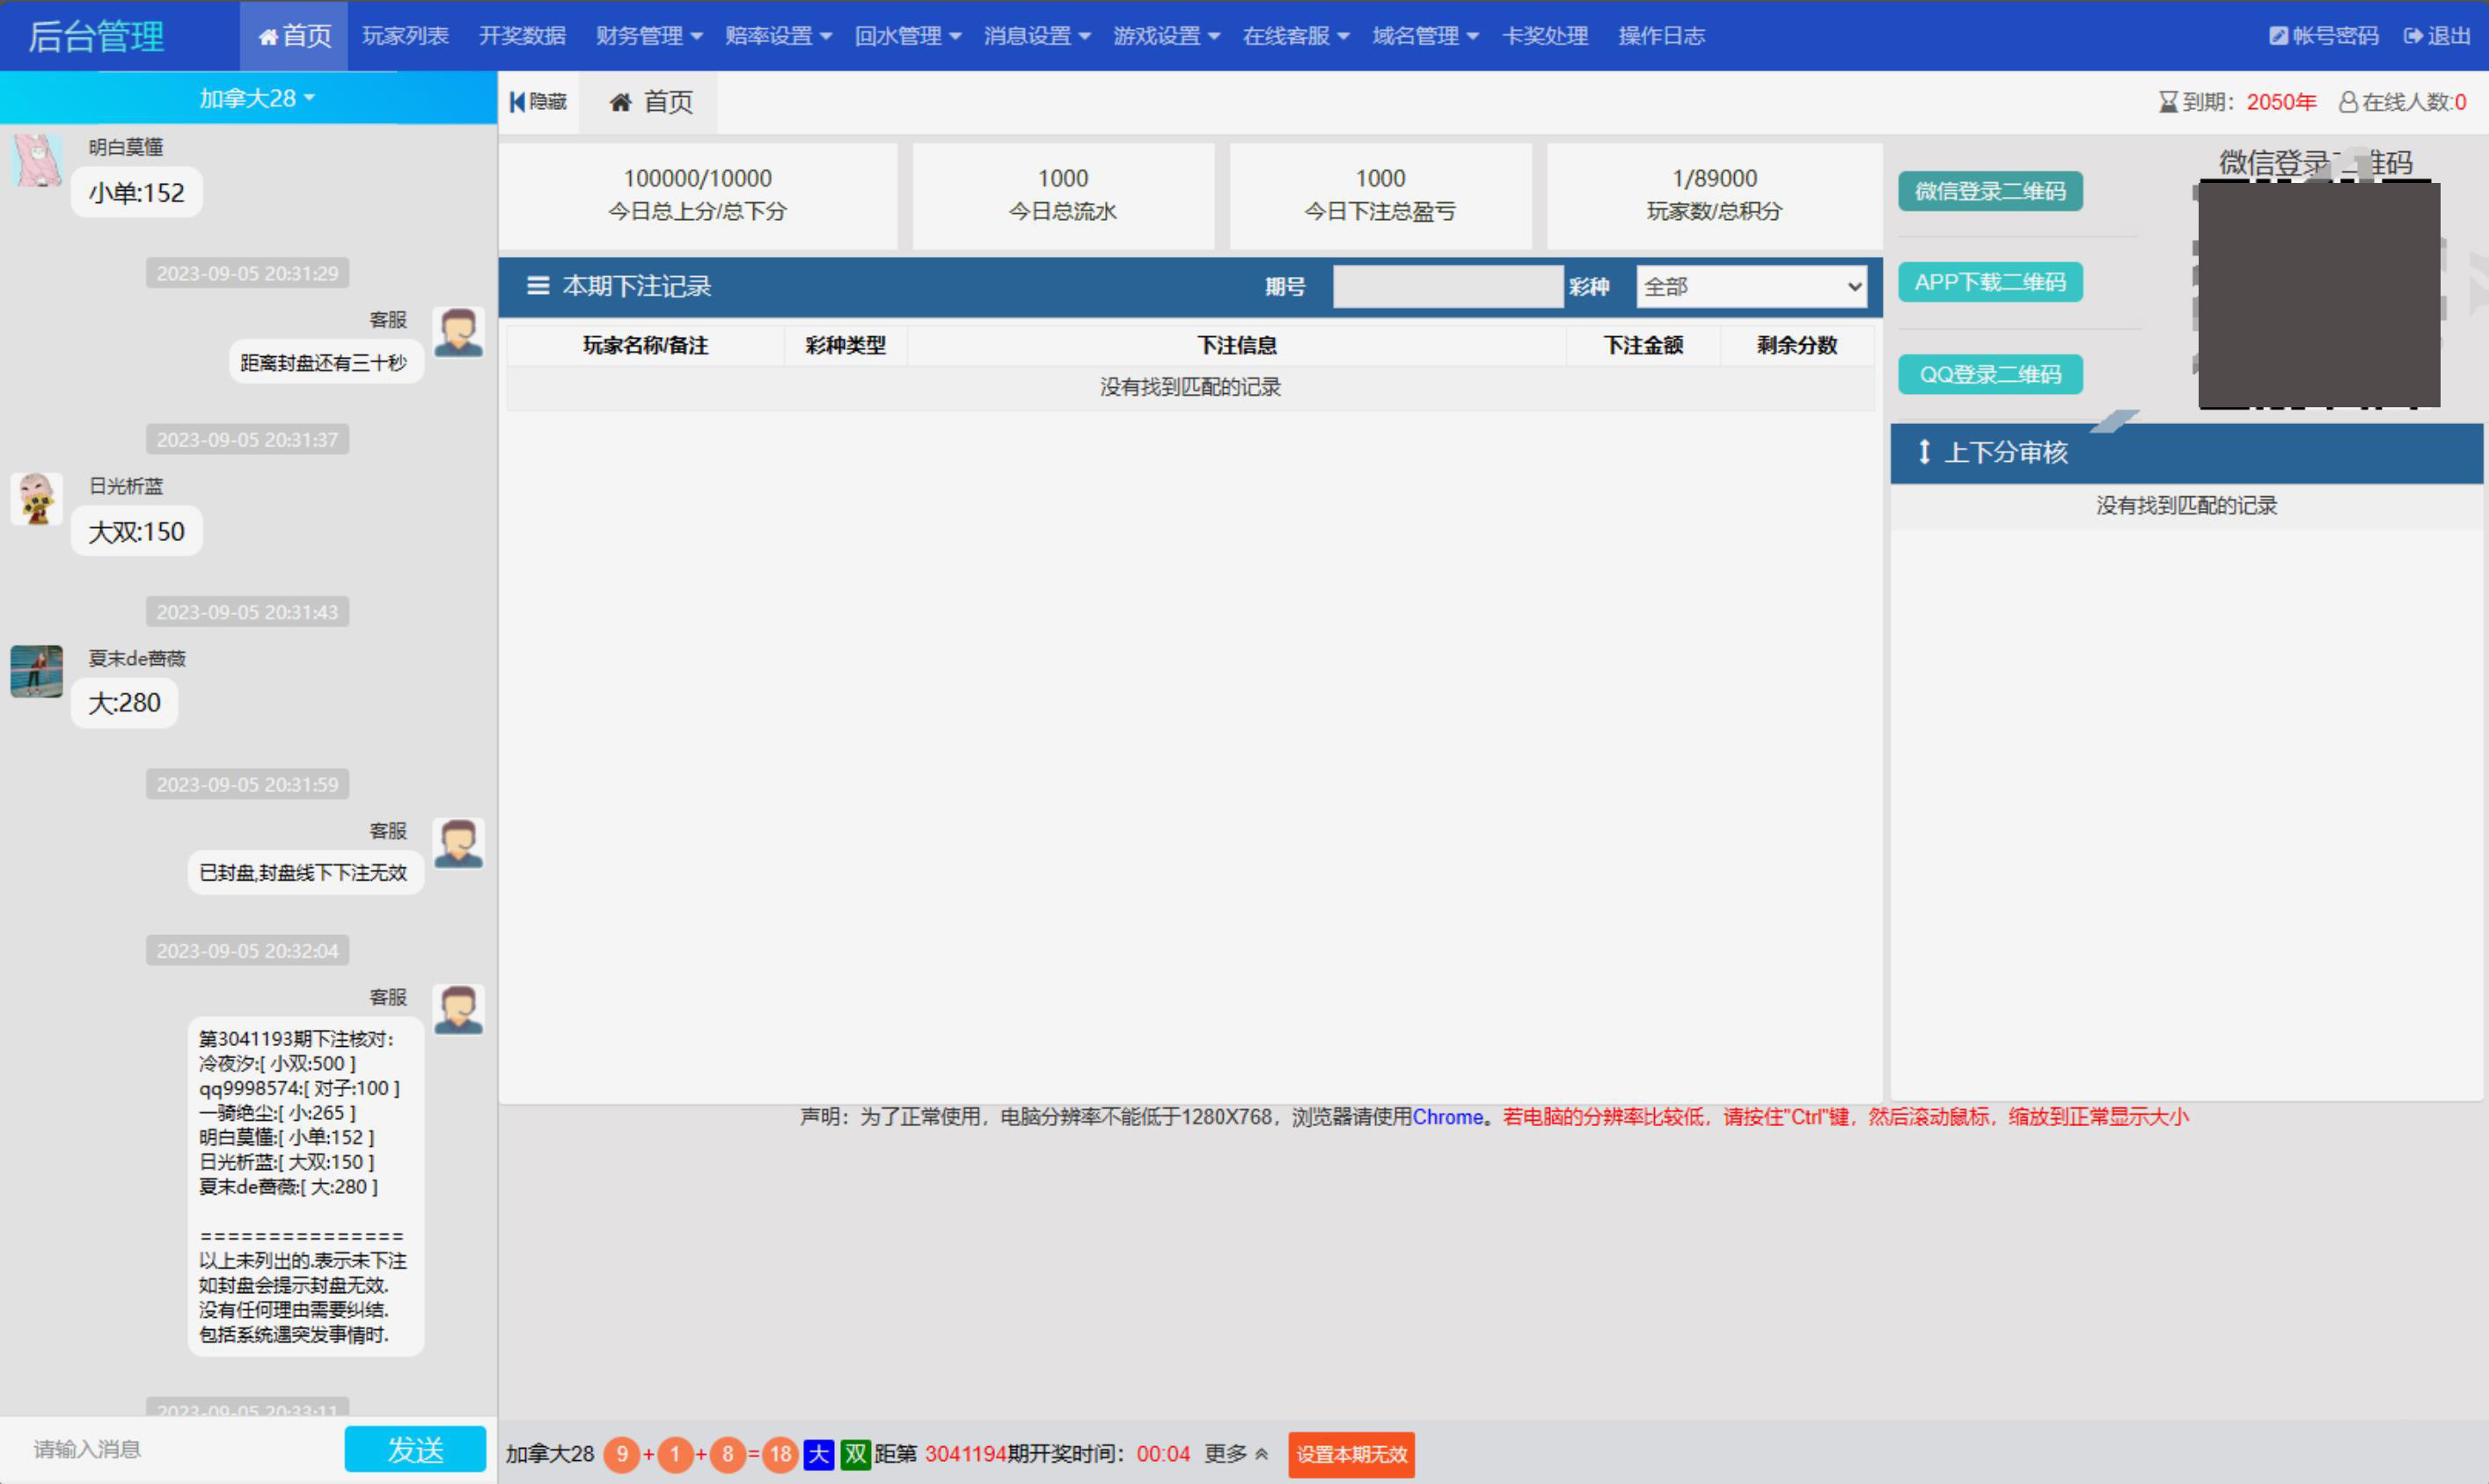Click the 帐号密码 edit icon
The height and width of the screenshot is (1484, 2489).
[x=2278, y=36]
